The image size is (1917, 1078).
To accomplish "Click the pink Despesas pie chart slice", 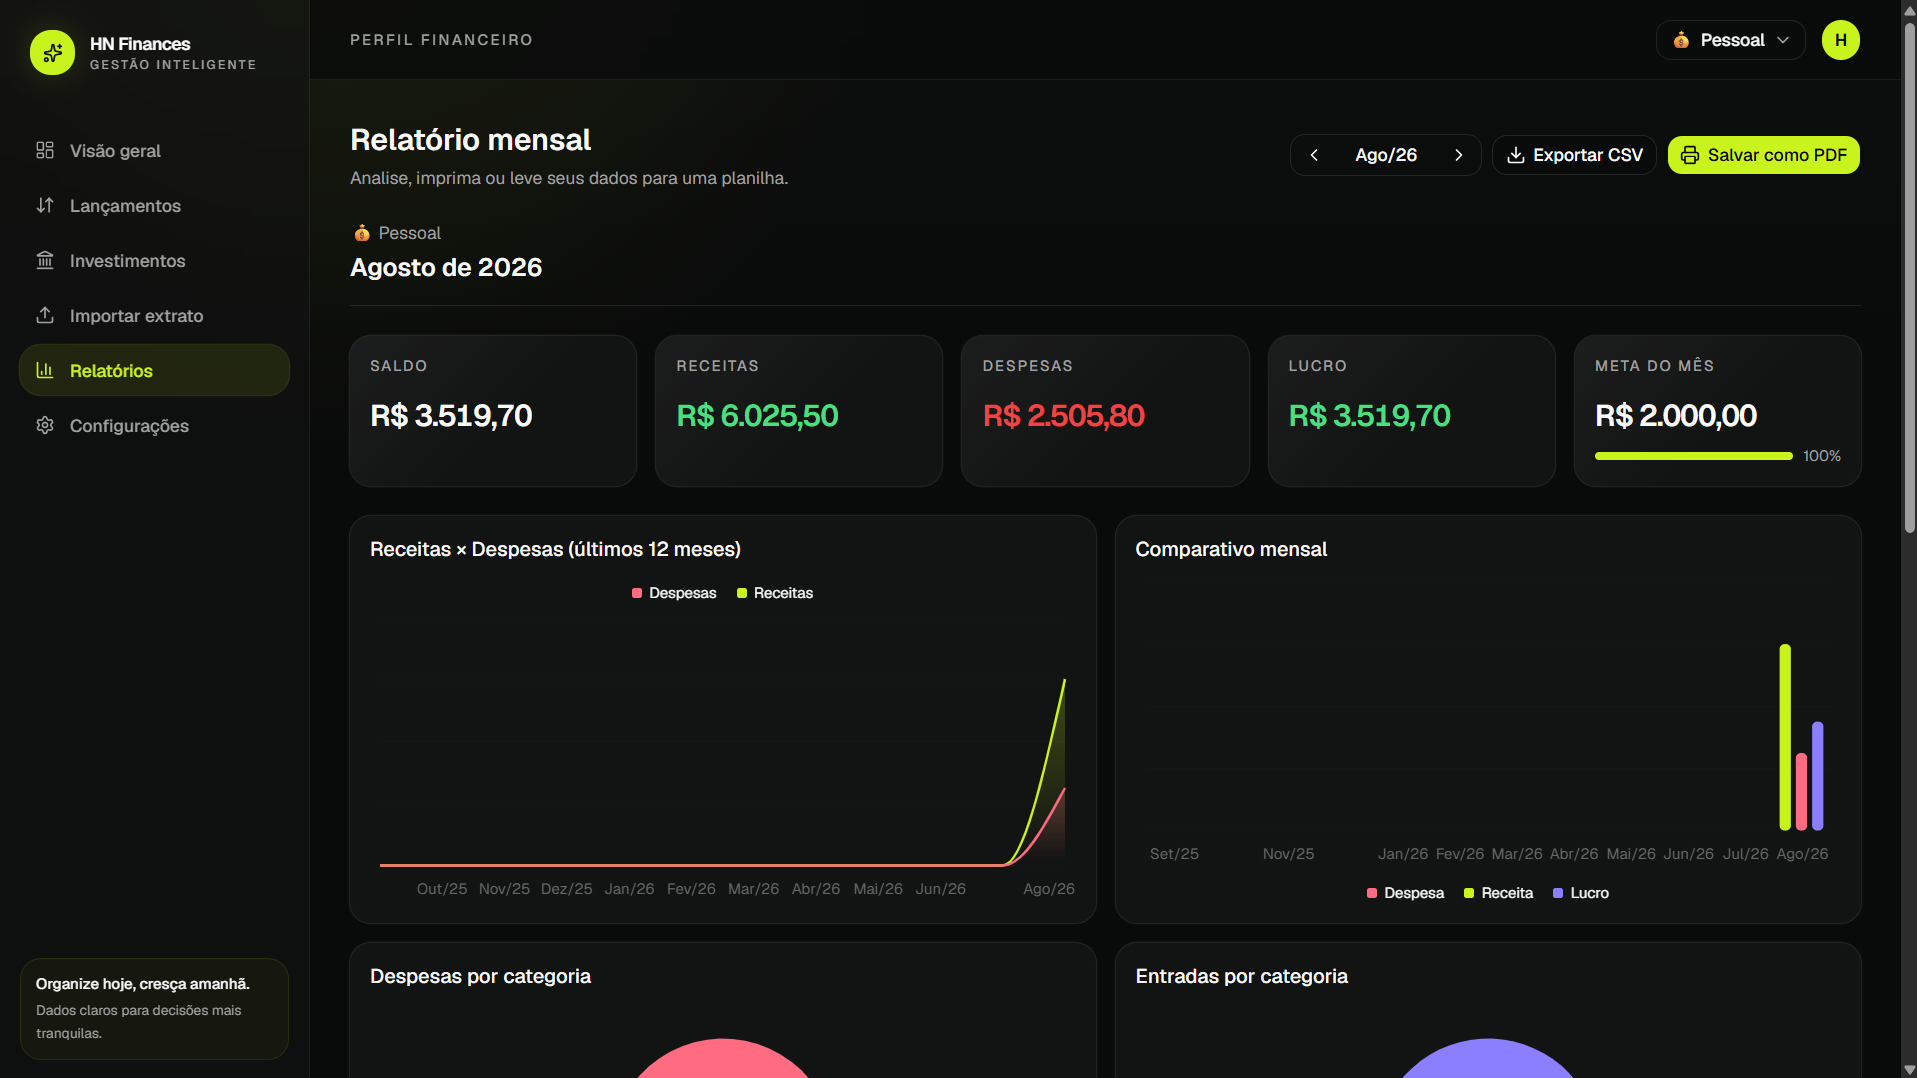I will point(723,1060).
